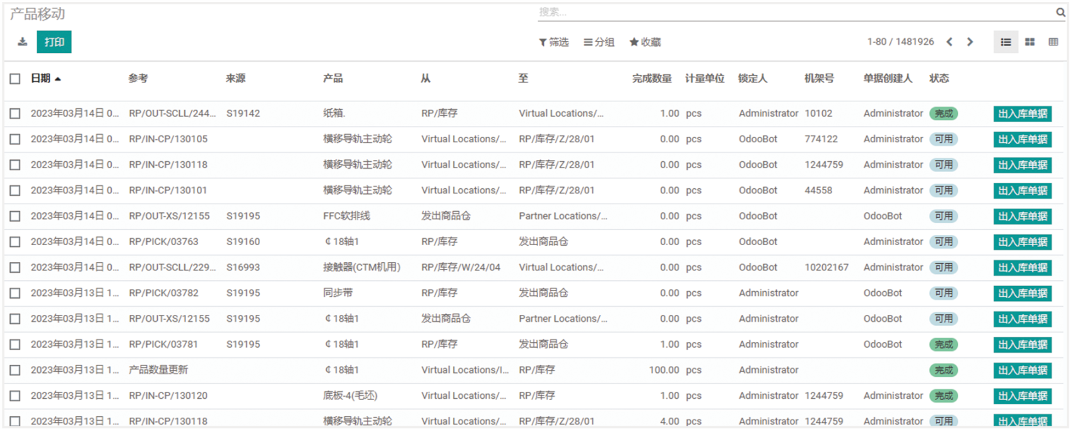This screenshot has width=1070, height=429.
Task: Sort by the 日期 column header
Action: coord(41,78)
